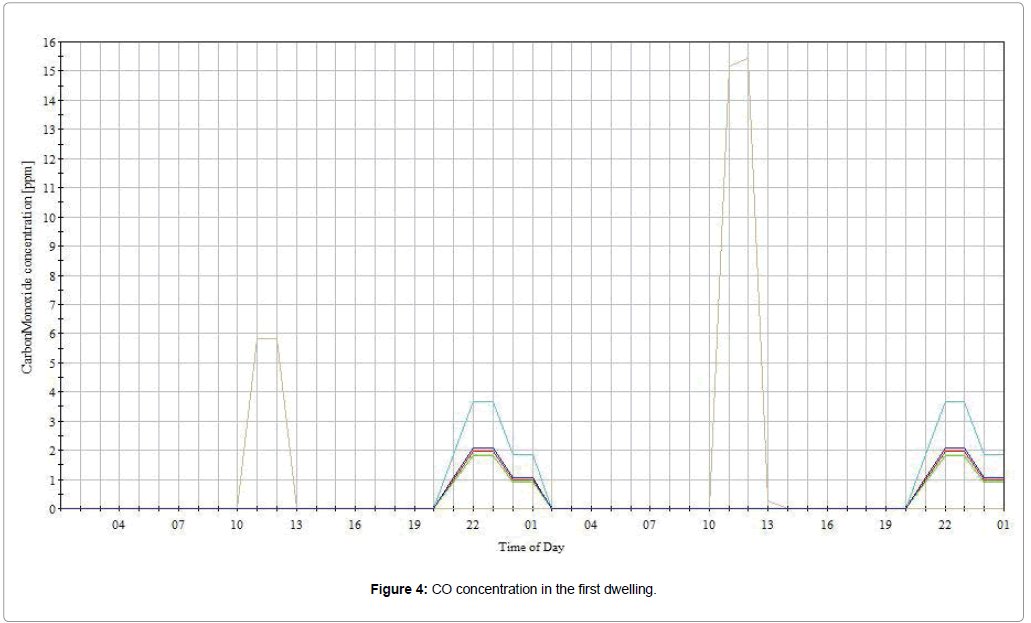The width and height of the screenshot is (1031, 623).
Task: Click the 13 label on the ppm axis
Action: [x=49, y=130]
